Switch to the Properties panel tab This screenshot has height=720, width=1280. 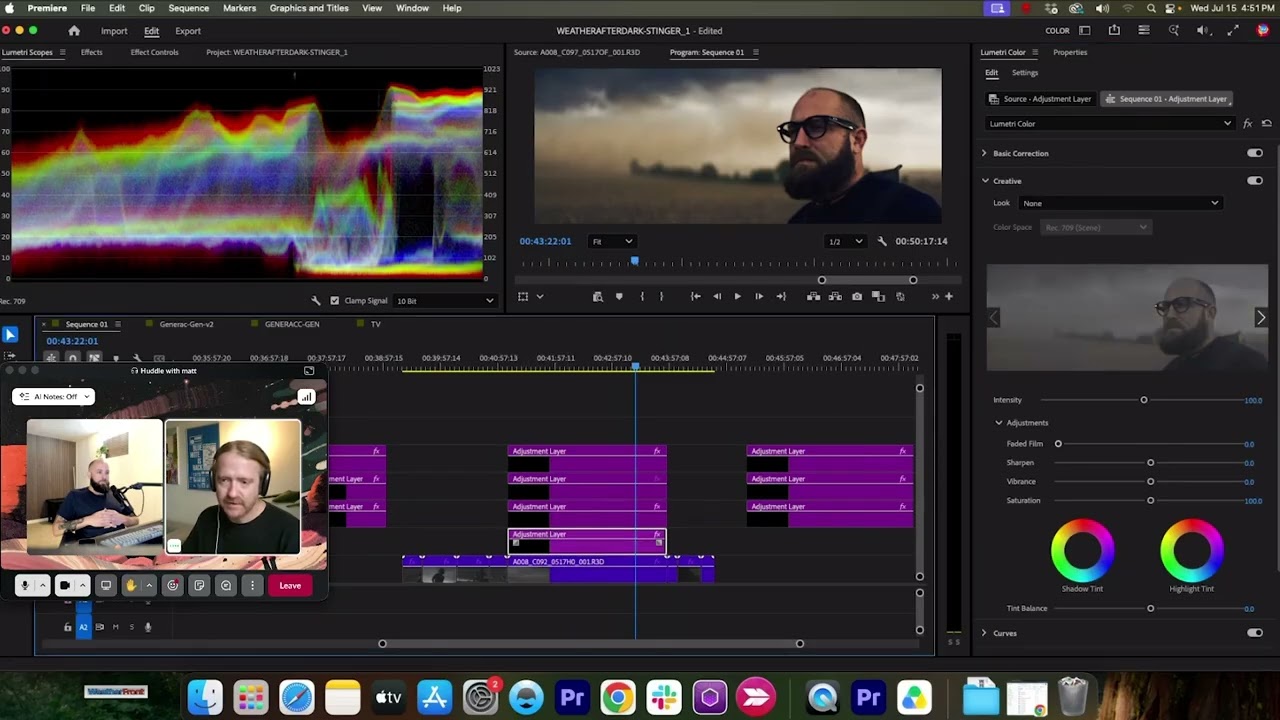pos(1070,52)
